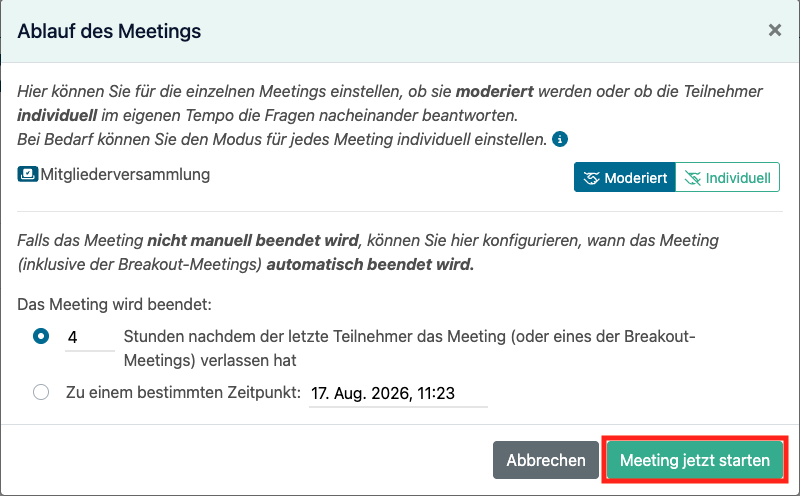Click the 'Stunden nachdem der letzte Teilnehmer' label
The width and height of the screenshot is (800, 496).
[410, 349]
